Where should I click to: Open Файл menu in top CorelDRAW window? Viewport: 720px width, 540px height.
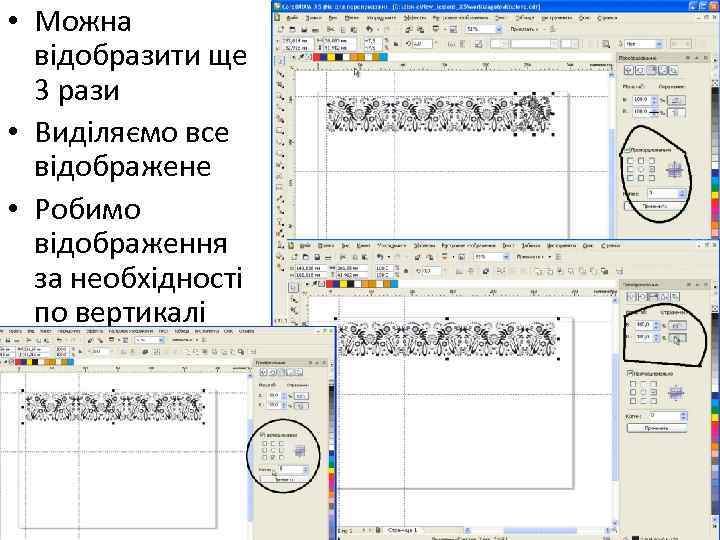pyautogui.click(x=292, y=18)
